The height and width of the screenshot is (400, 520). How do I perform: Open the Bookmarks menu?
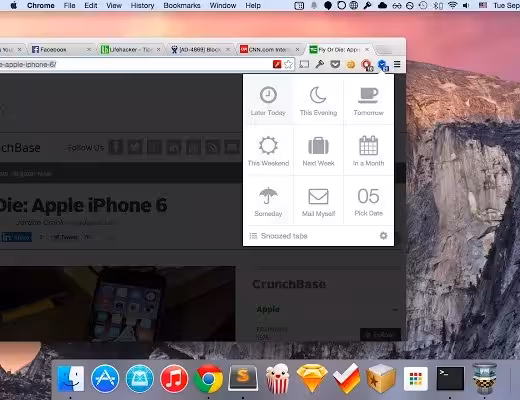182,5
